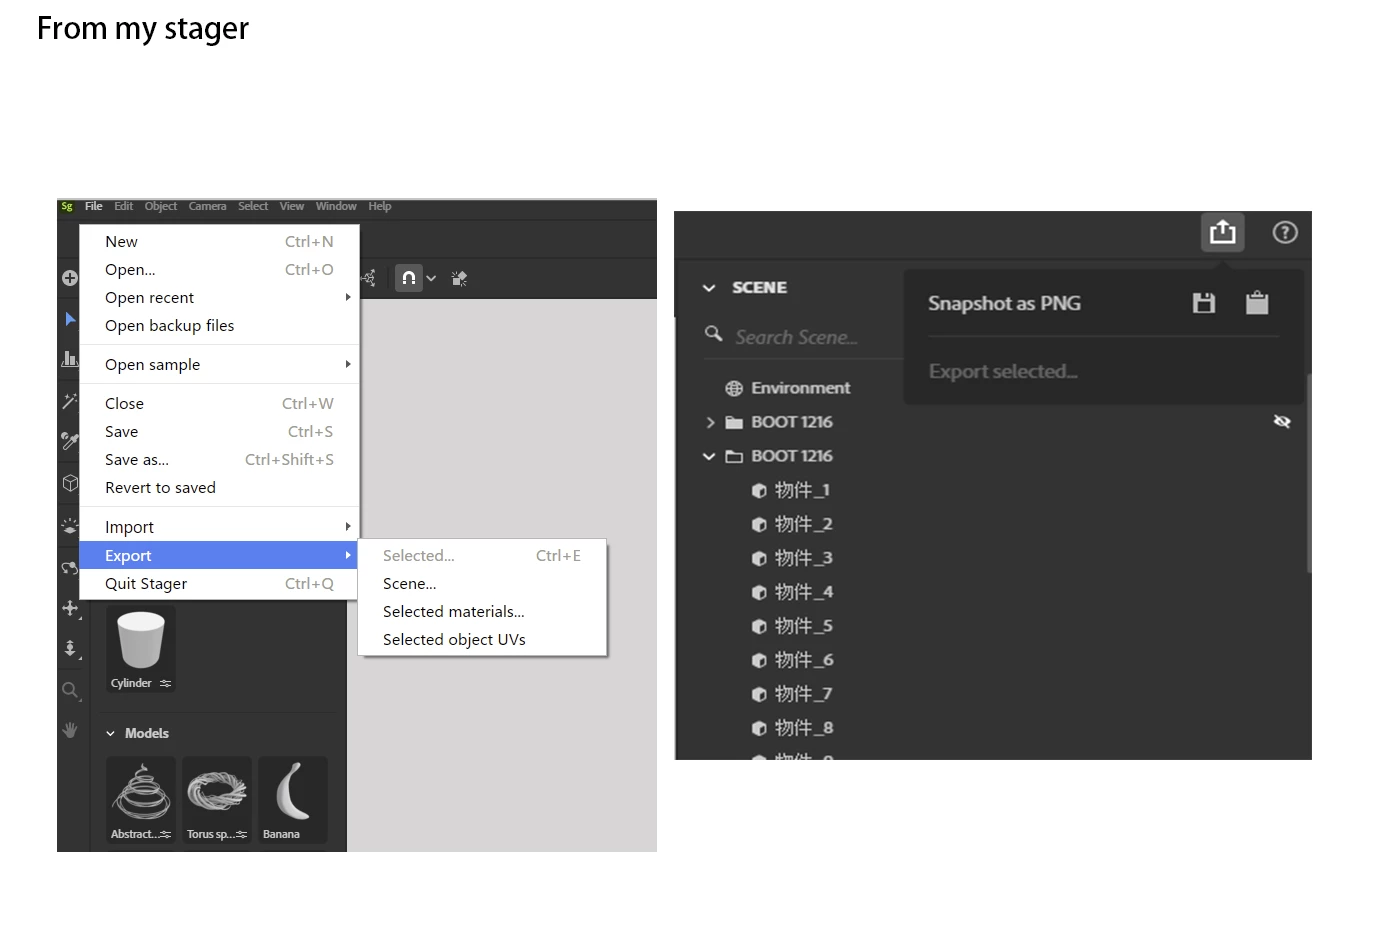Select the arrow Select tool
Image resolution: width=1391 pixels, height=946 pixels.
[70, 319]
